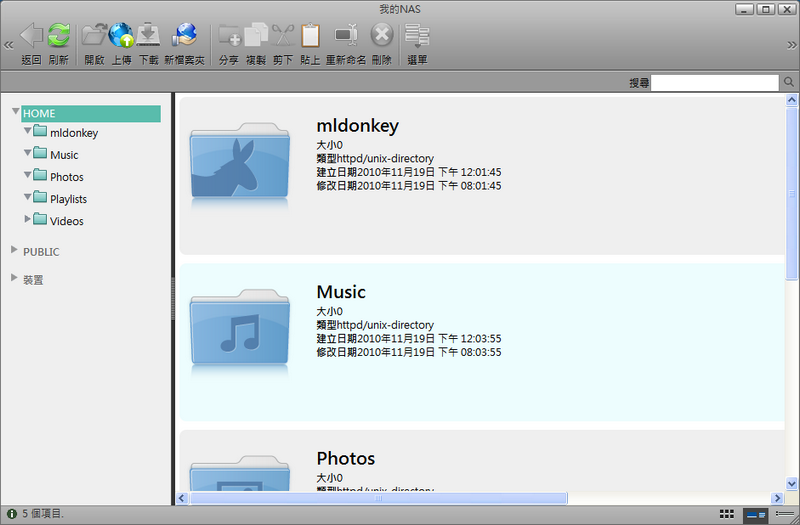Switch to simple list view
The width and height of the screenshot is (800, 525).
tap(784, 514)
